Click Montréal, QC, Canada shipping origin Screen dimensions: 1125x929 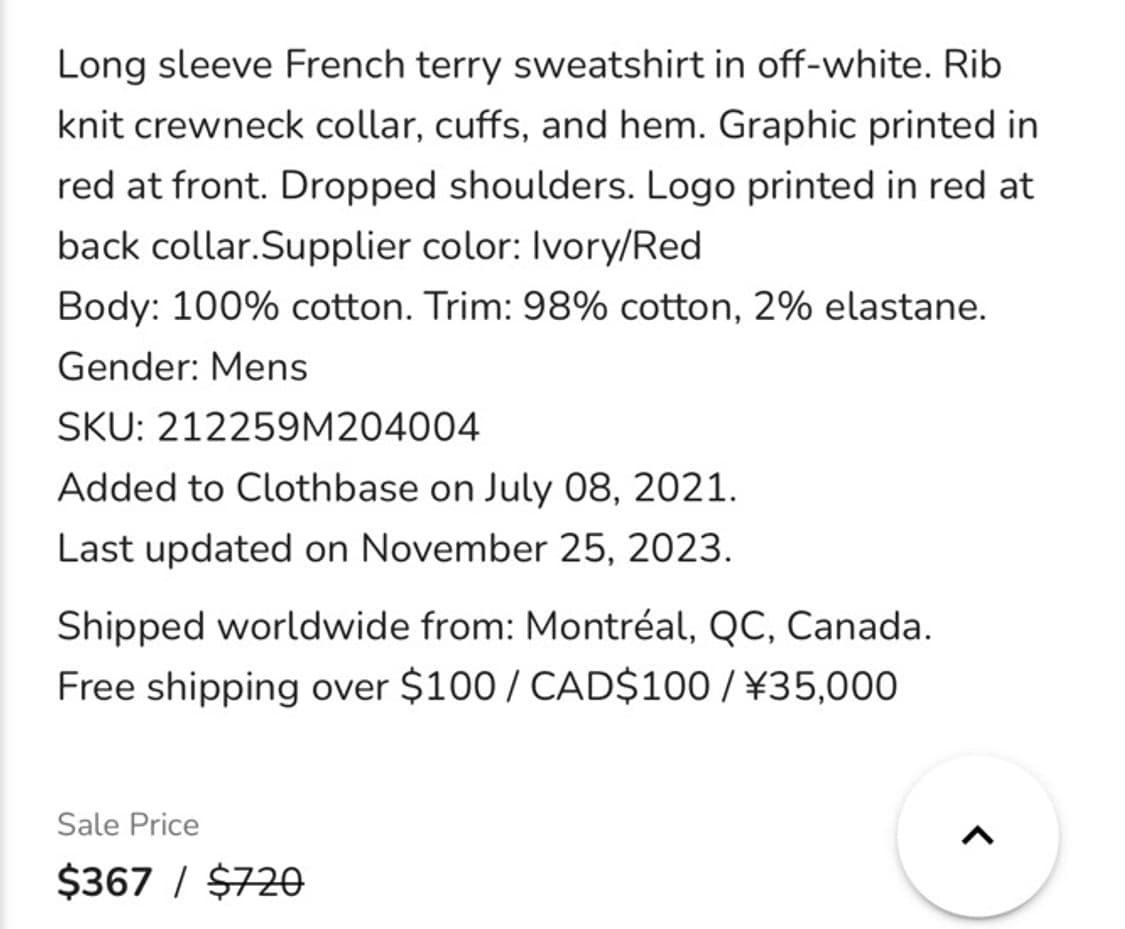728,626
